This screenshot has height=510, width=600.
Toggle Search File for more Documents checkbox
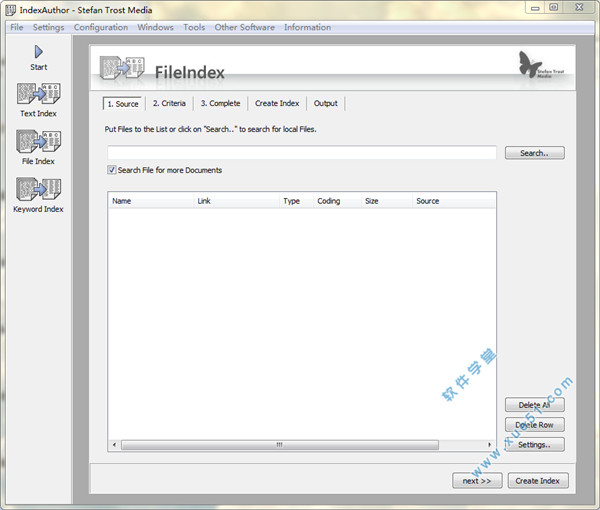pos(111,170)
